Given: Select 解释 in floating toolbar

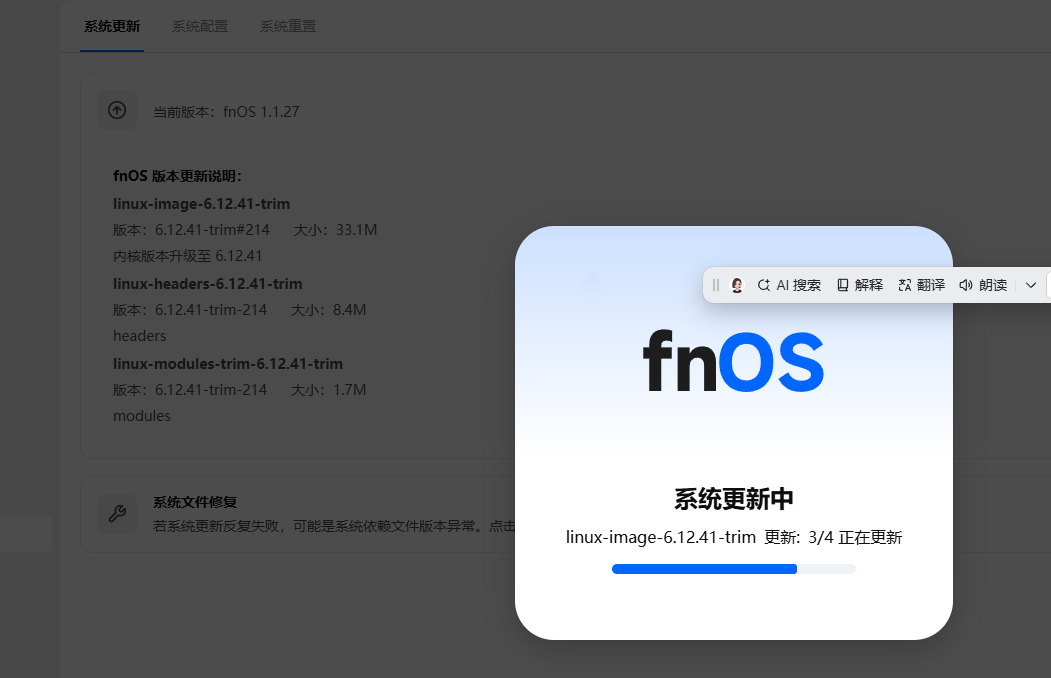Looking at the screenshot, I should pyautogui.click(x=861, y=285).
